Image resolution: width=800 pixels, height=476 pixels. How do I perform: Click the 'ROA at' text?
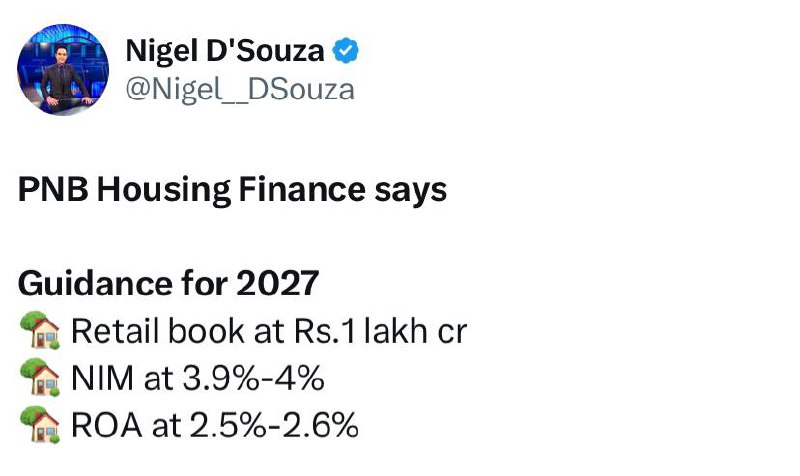pos(127,425)
